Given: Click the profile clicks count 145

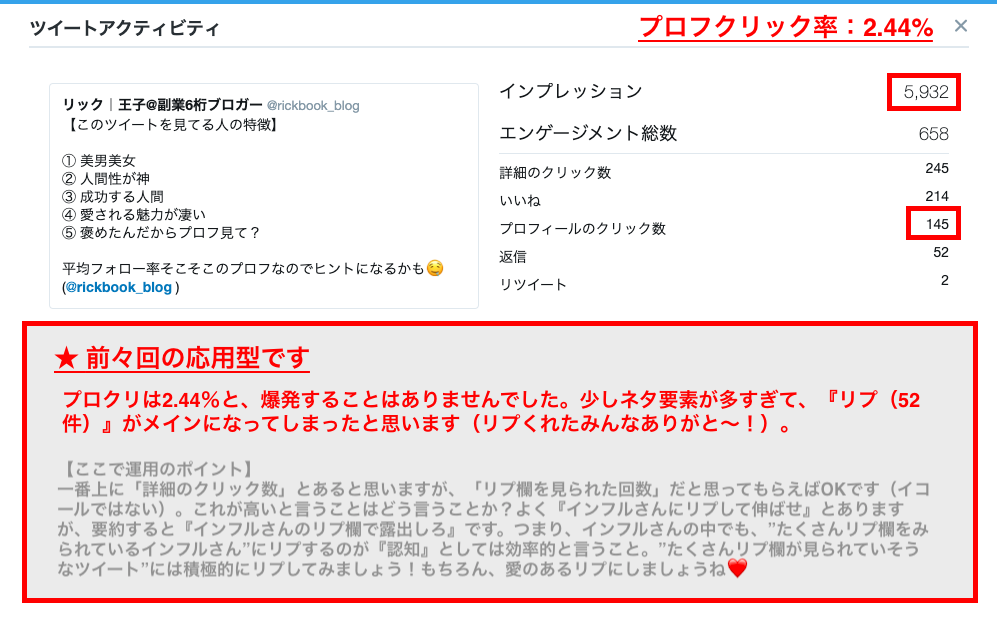Looking at the screenshot, I should click(x=937, y=224).
